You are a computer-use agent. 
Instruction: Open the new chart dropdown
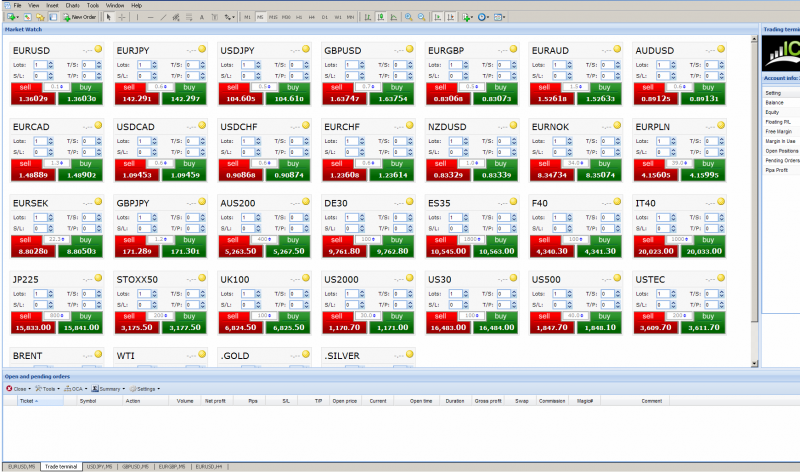pos(13,17)
